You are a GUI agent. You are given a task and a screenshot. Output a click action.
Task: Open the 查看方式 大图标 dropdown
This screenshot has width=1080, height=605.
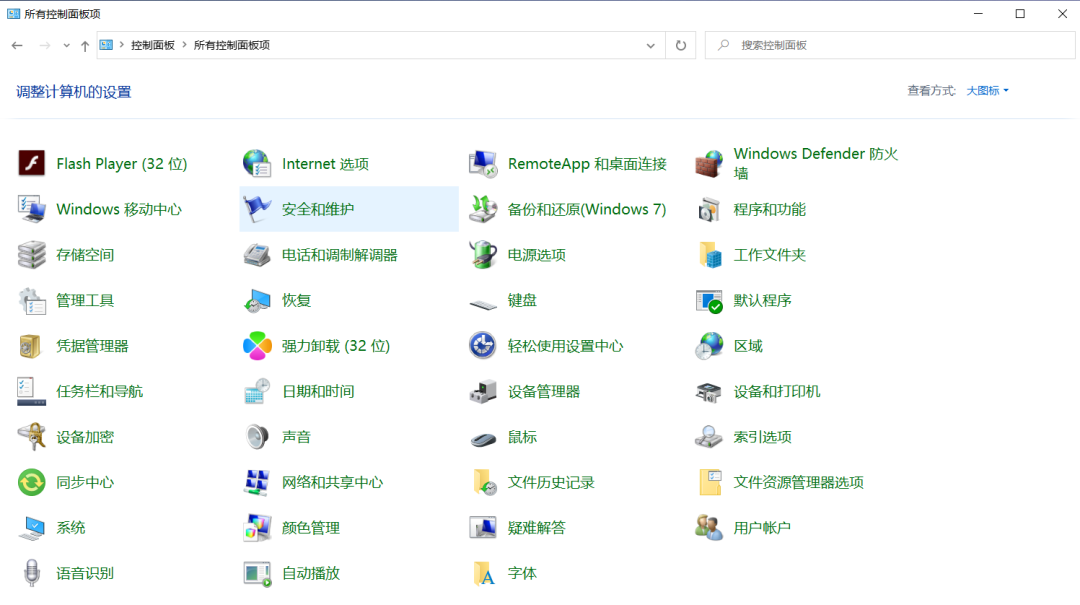985,90
